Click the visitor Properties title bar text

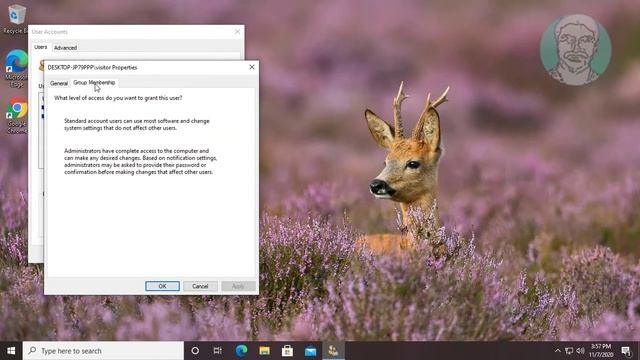(92, 67)
